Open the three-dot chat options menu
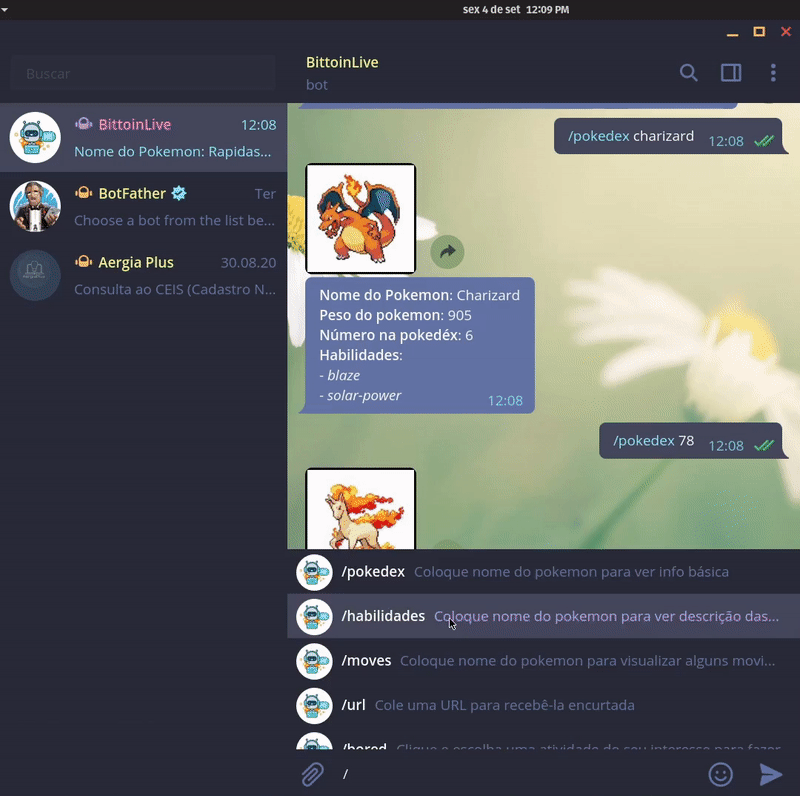The height and width of the screenshot is (796, 800). pyautogui.click(x=773, y=73)
